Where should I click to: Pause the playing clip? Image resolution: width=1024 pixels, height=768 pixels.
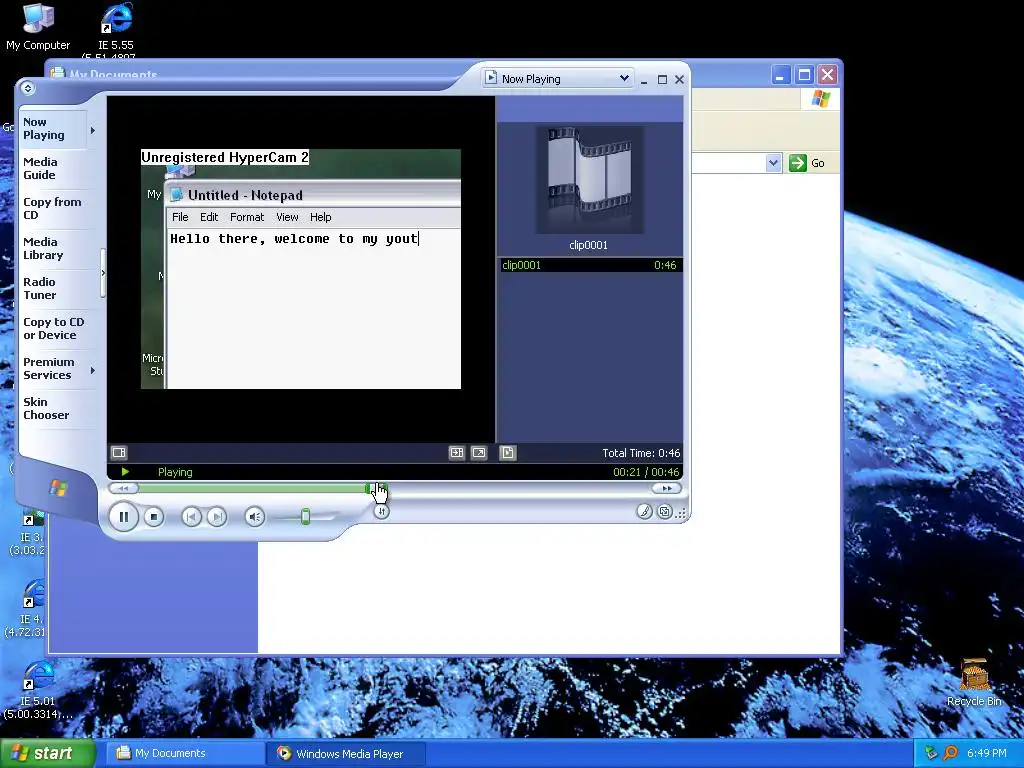pyautogui.click(x=123, y=517)
